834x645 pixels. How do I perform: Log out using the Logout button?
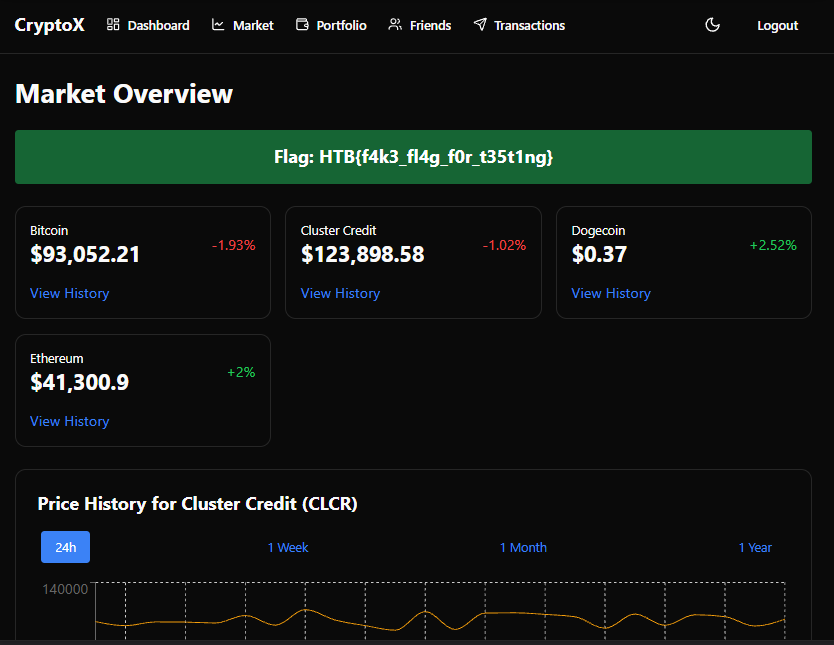tap(777, 25)
